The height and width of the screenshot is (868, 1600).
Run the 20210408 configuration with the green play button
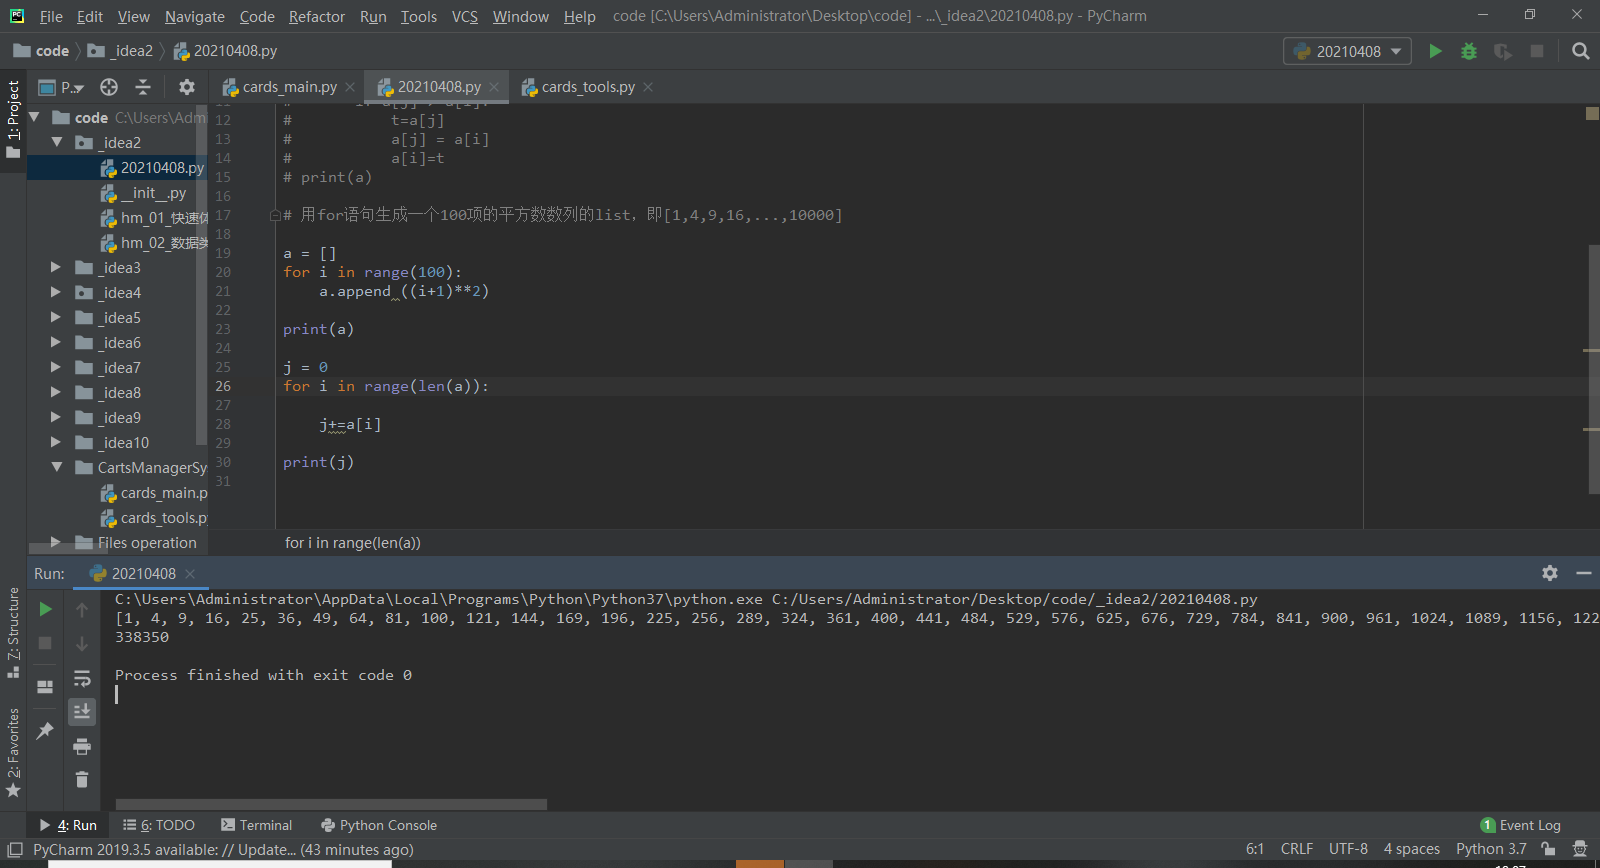[1435, 51]
